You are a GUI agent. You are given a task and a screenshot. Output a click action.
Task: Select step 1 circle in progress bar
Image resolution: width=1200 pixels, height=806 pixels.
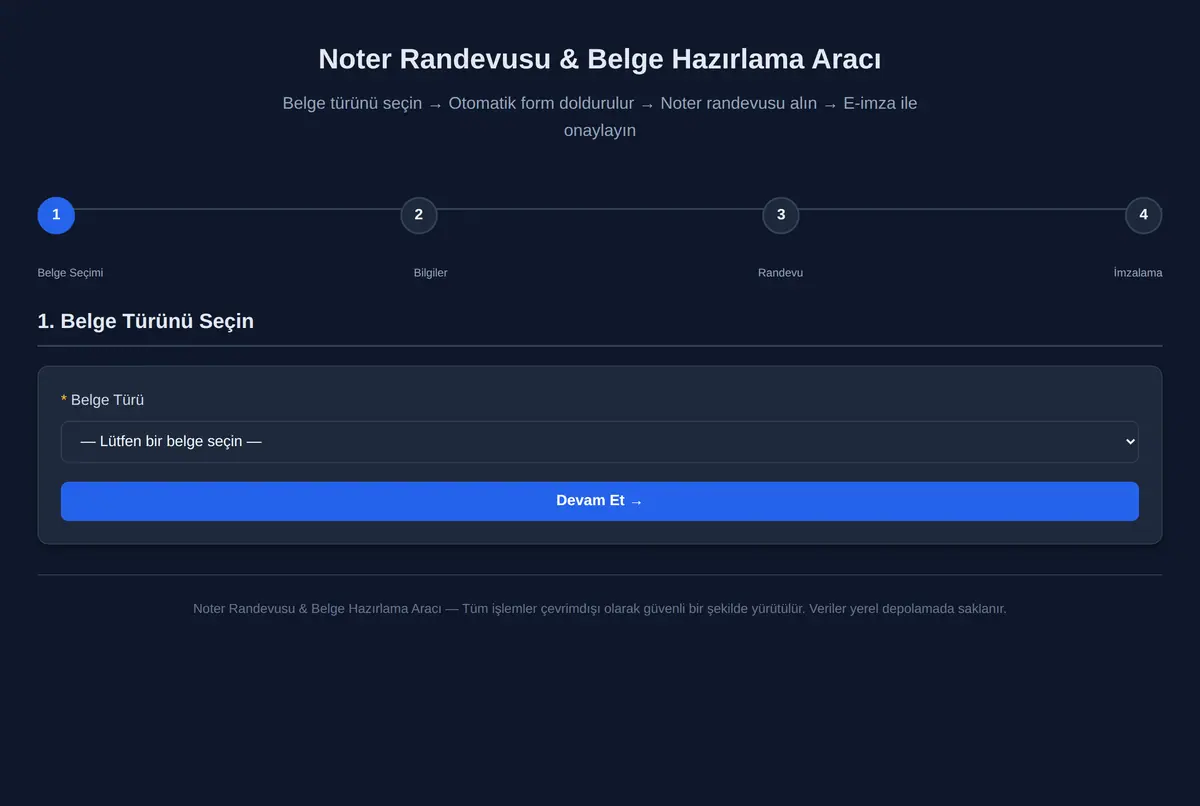[56, 215]
